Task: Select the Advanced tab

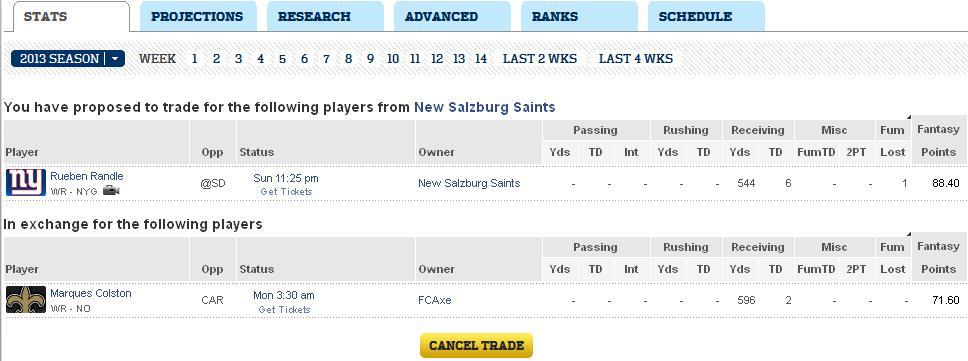Action: [x=452, y=17]
